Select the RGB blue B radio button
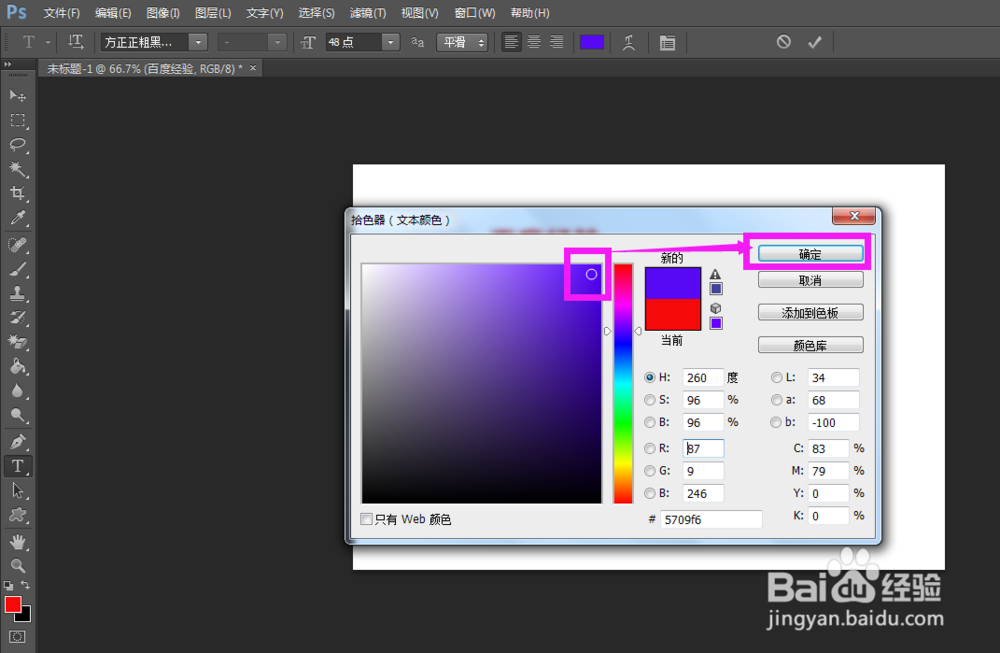The height and width of the screenshot is (653, 1000). point(649,493)
